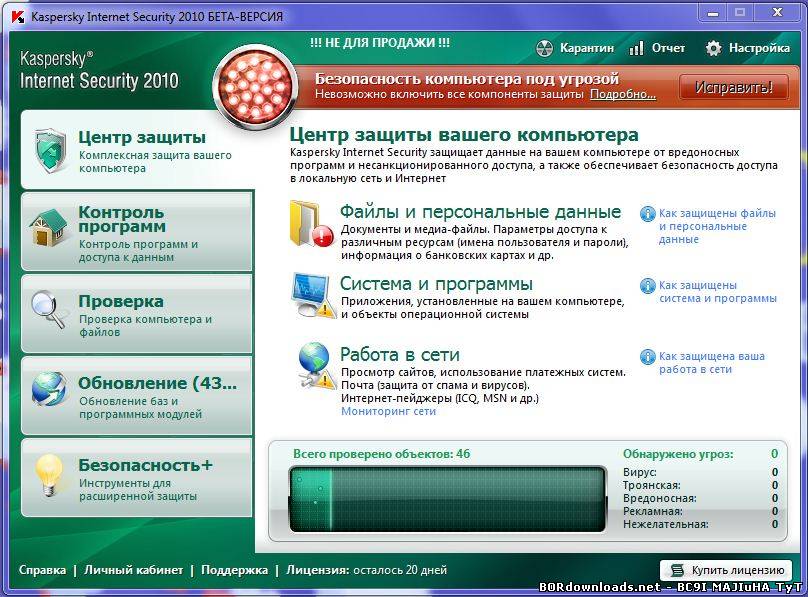The height and width of the screenshot is (597, 808).
Task: Click the green shield icon for Центр защиты
Action: (x=50, y=150)
